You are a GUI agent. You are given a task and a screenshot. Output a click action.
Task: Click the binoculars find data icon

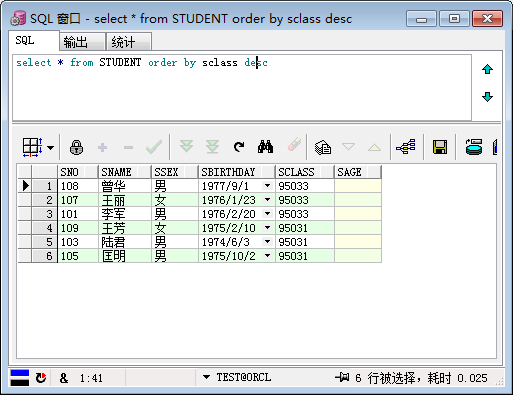(265, 147)
